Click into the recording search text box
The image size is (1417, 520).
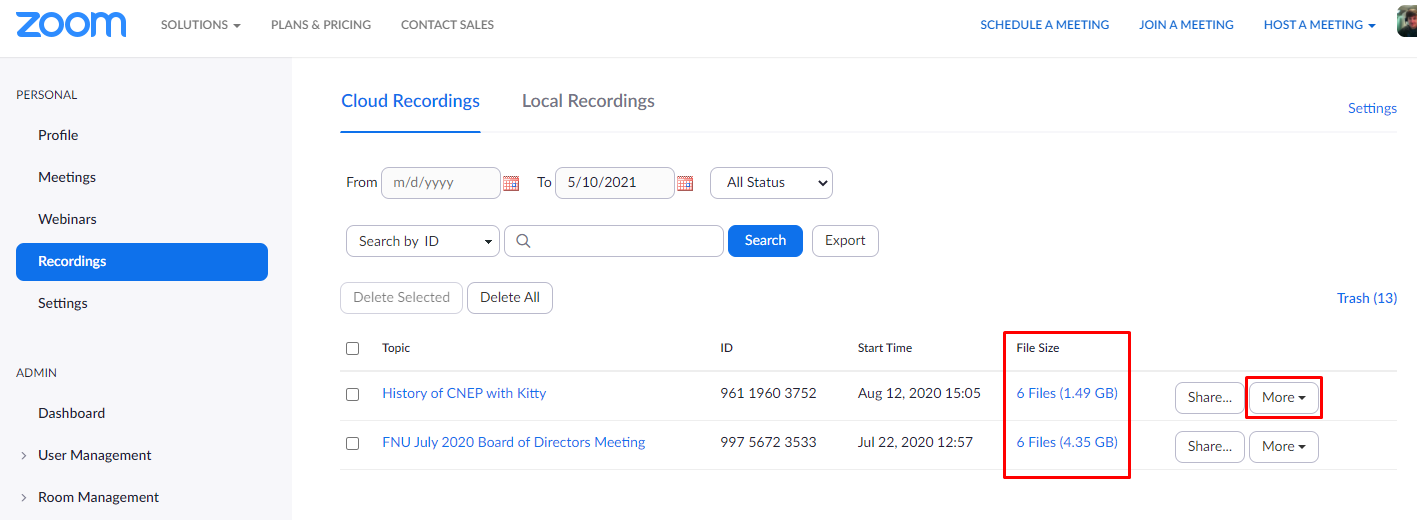pyautogui.click(x=614, y=241)
